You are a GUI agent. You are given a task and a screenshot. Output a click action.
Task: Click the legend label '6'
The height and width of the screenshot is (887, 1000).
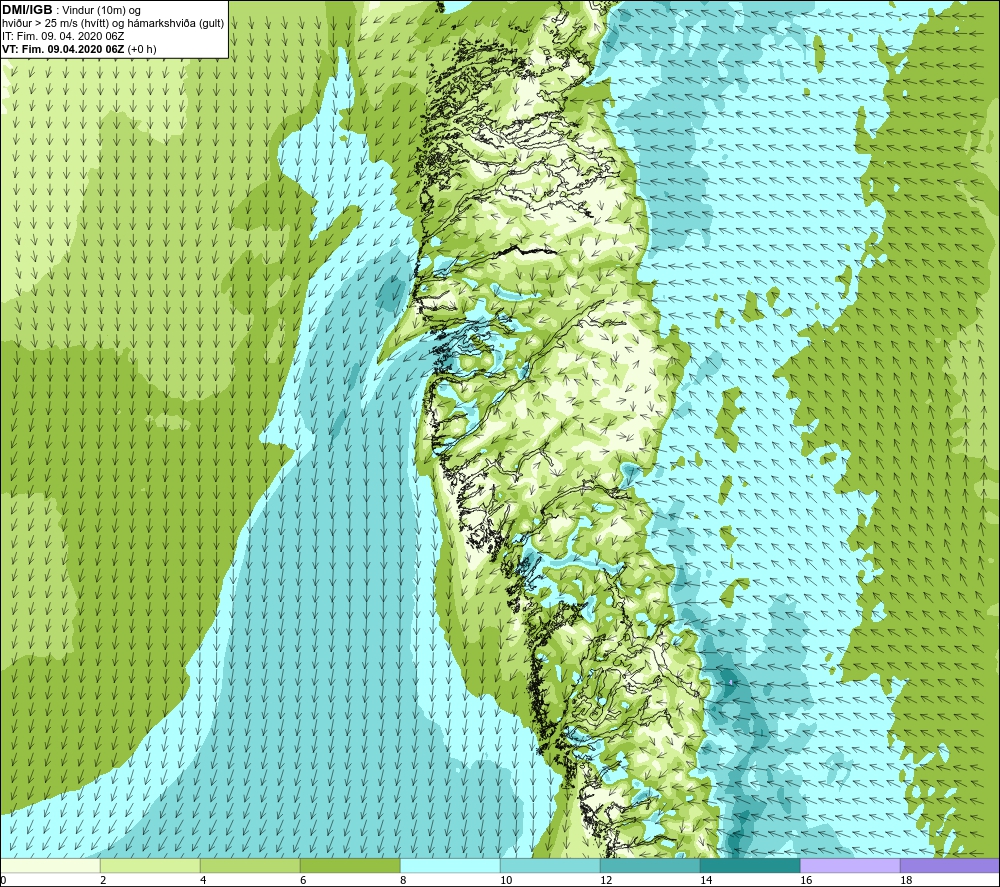point(303,881)
